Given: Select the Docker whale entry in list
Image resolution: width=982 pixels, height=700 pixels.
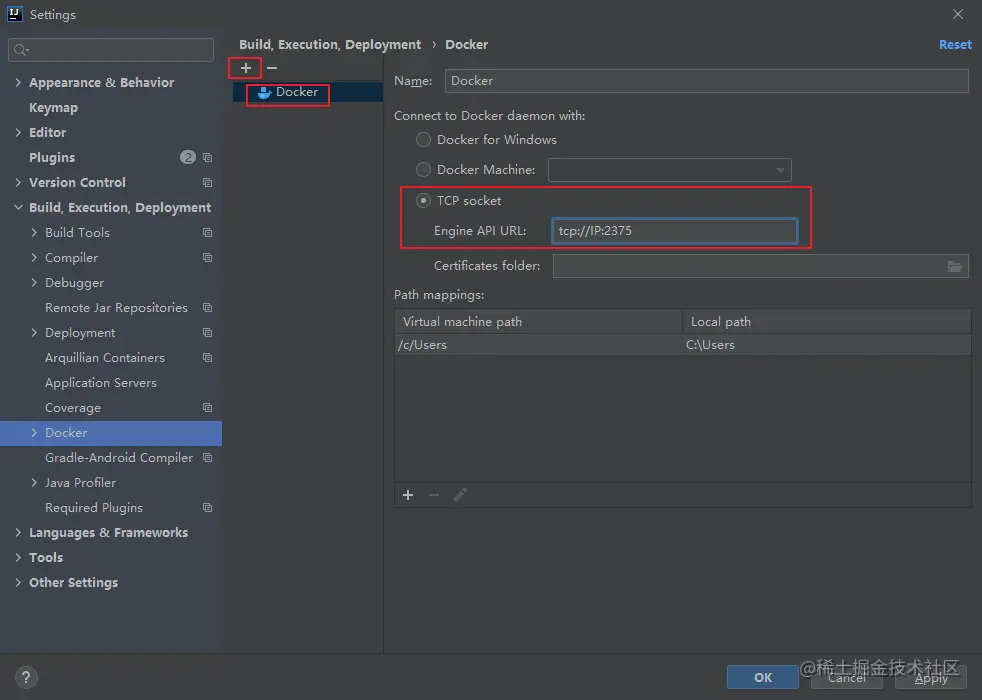Looking at the screenshot, I should click(288, 92).
